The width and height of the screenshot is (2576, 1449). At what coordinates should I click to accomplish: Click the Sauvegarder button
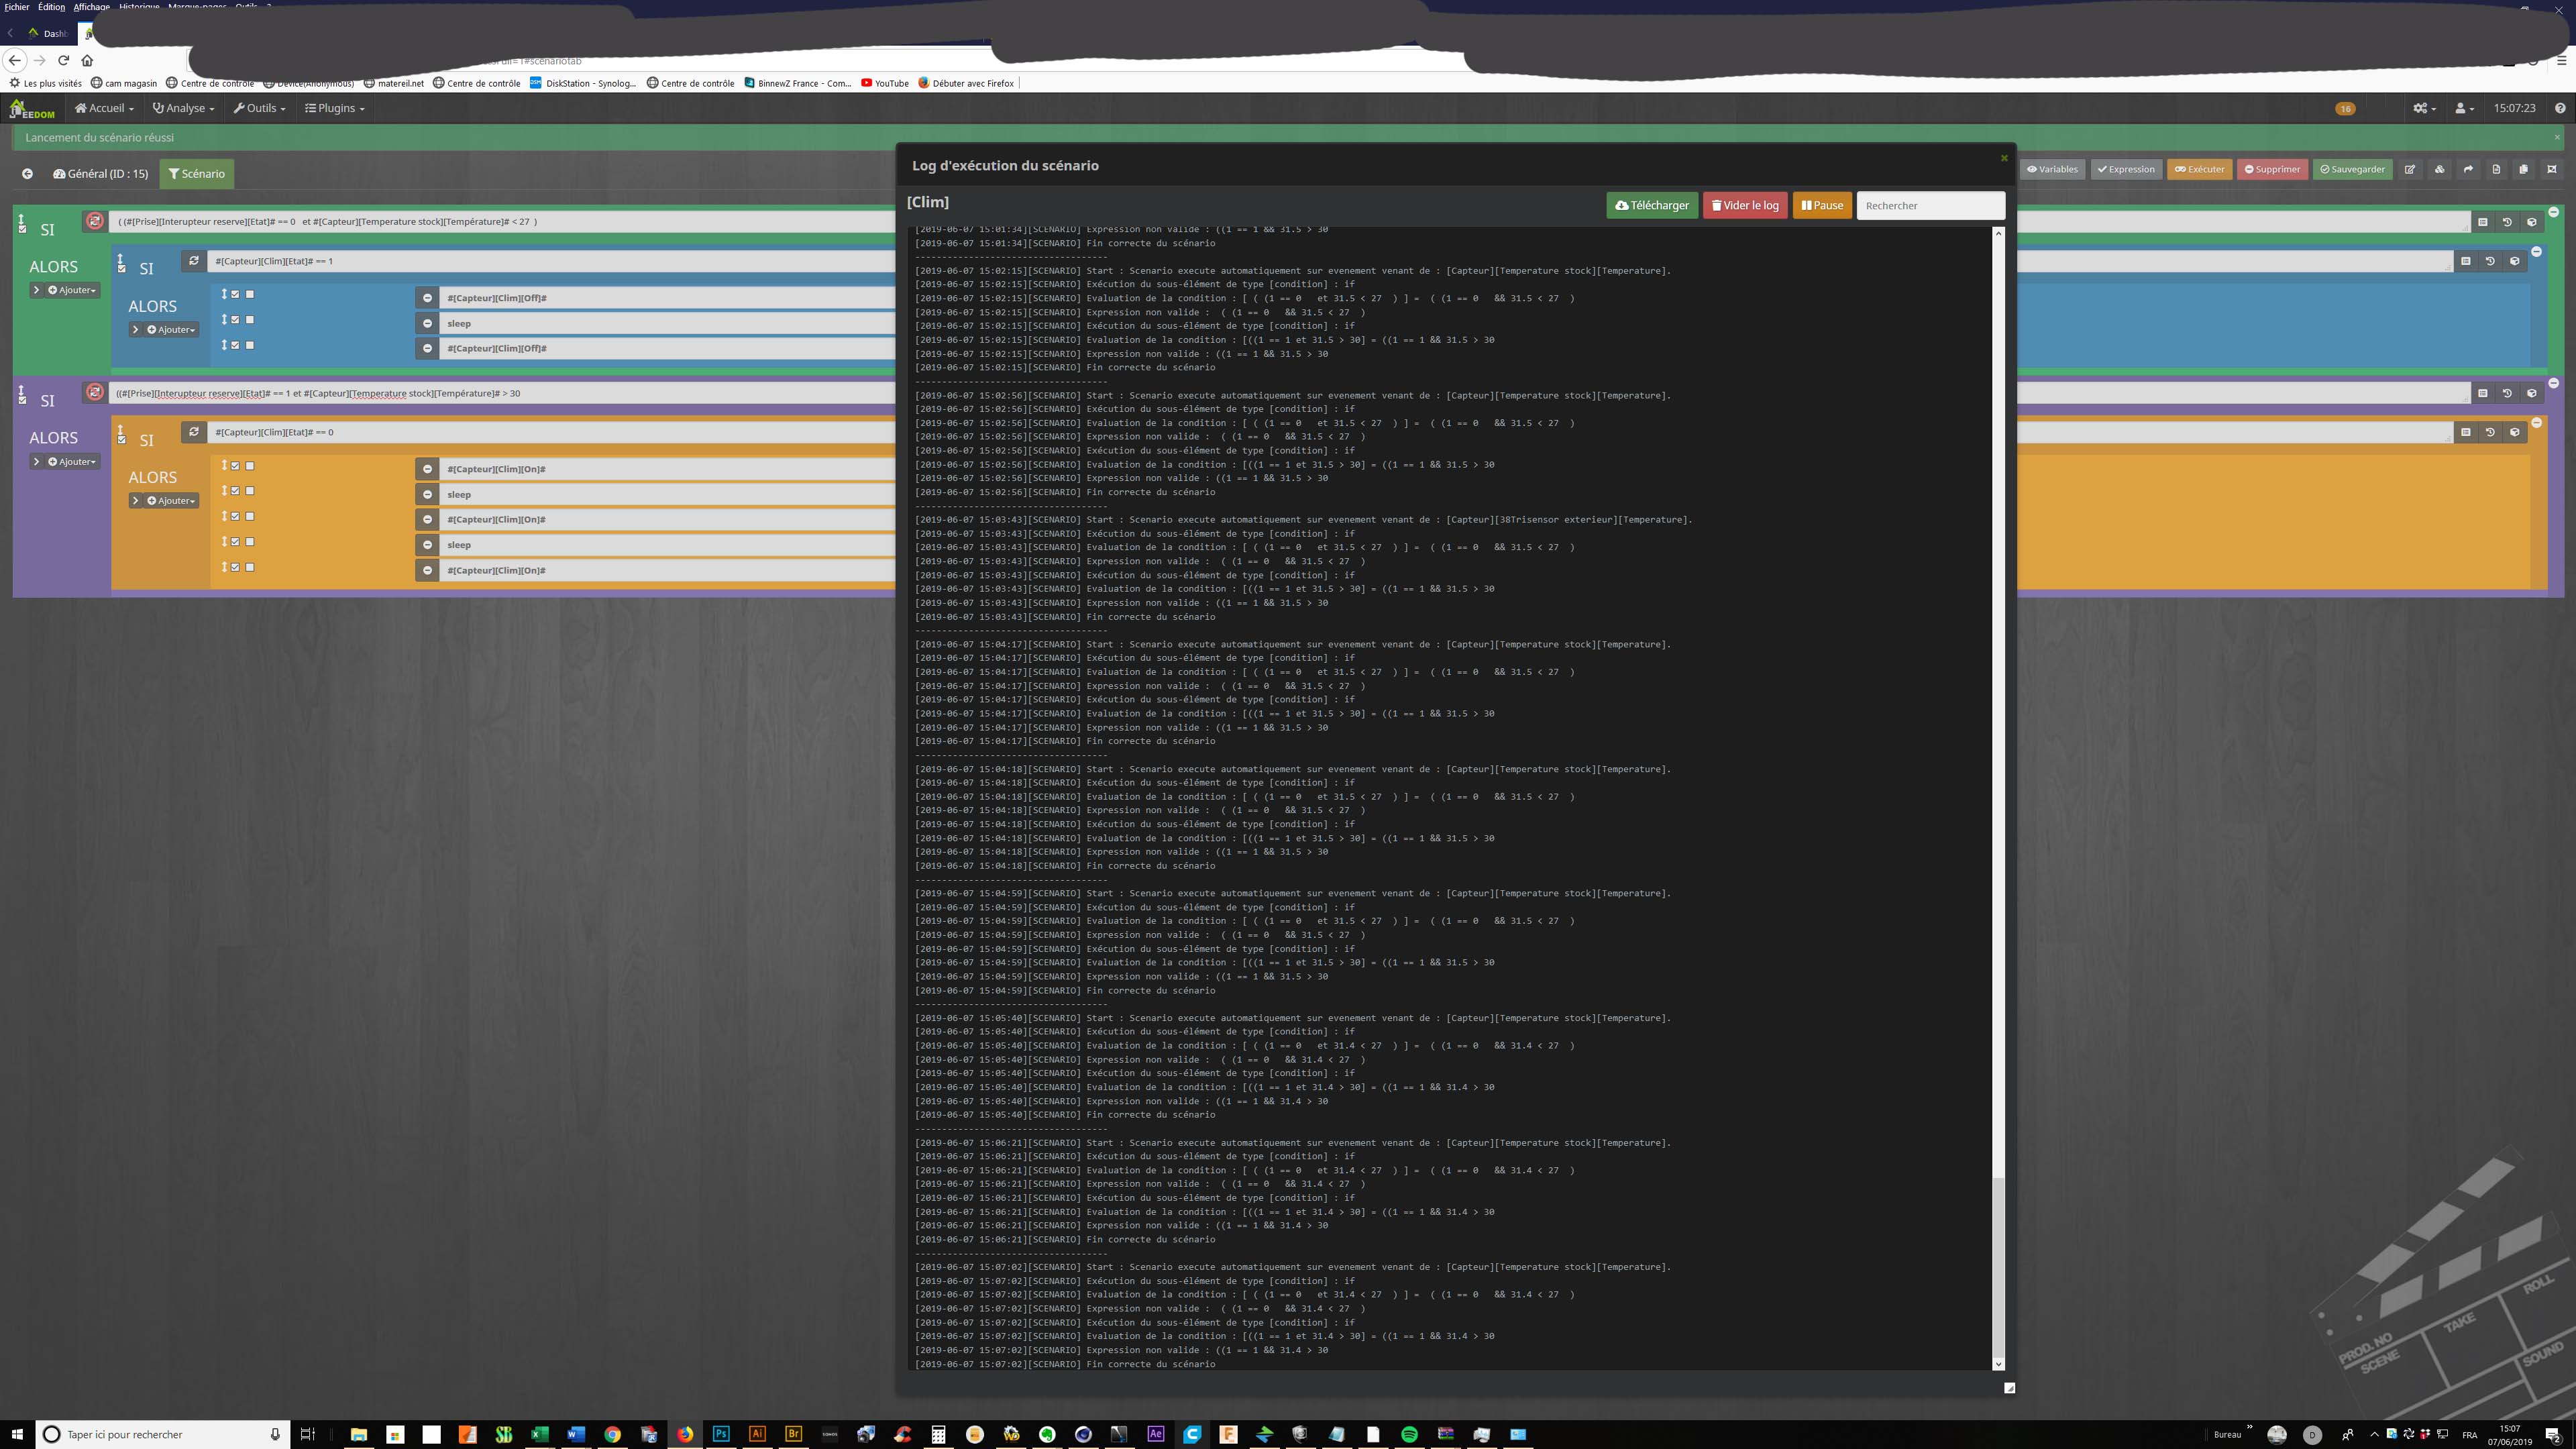2352,169
